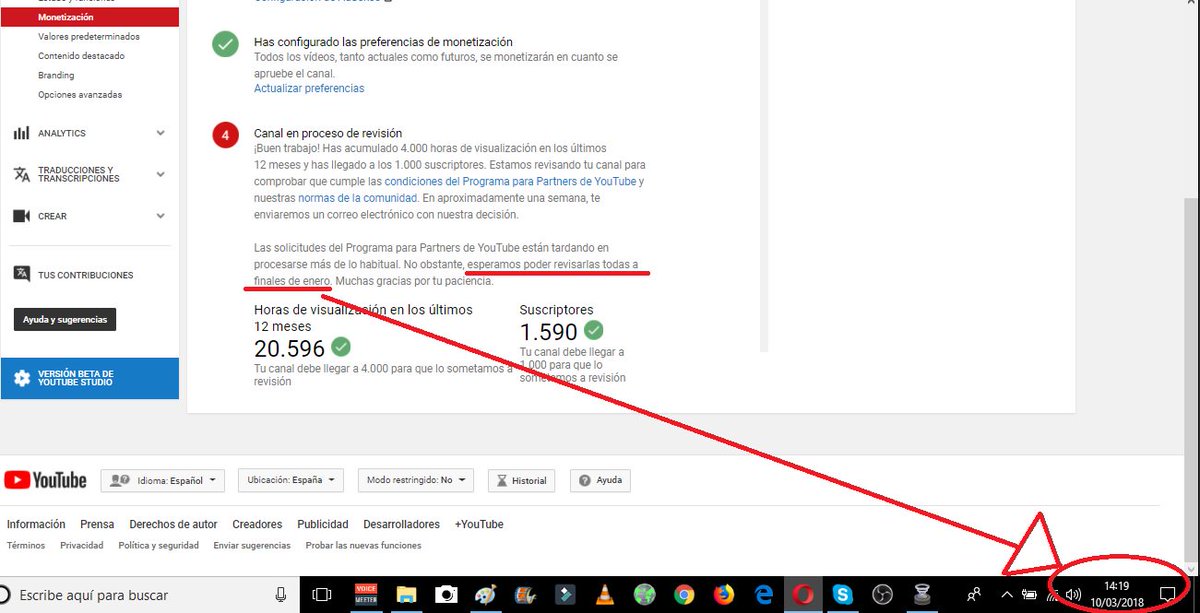Open the Ubicación: España dropdown
Screen dimensions: 1200x613
tap(291, 480)
